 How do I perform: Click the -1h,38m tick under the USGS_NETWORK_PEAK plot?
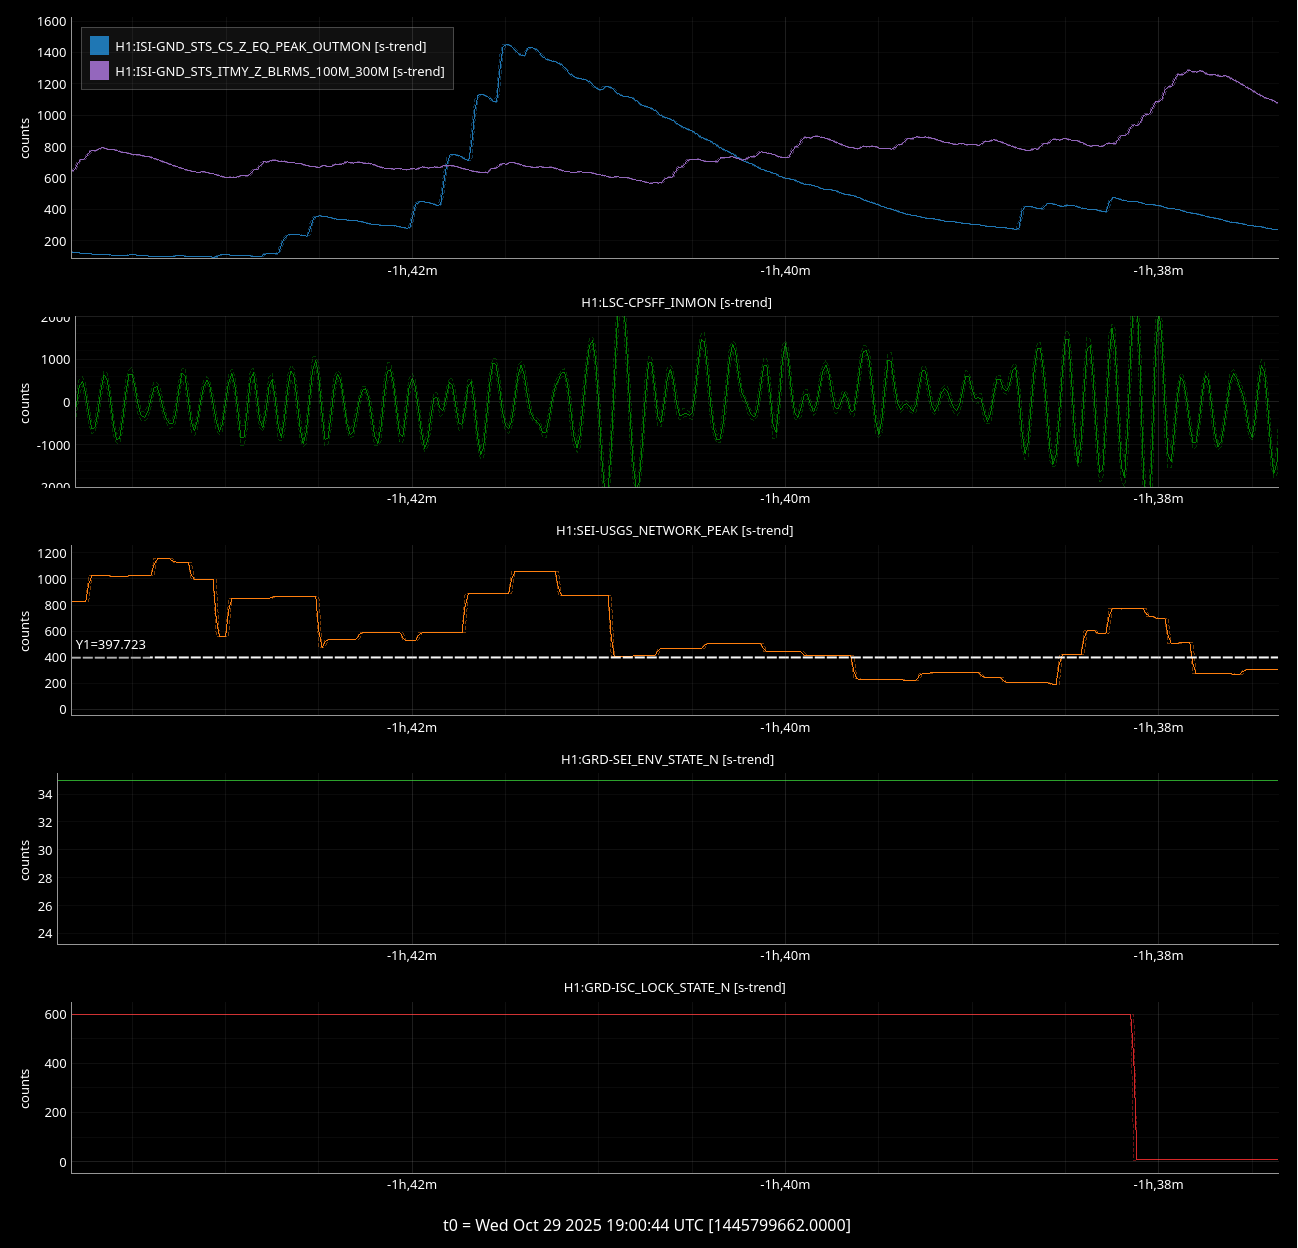[x=1158, y=727]
